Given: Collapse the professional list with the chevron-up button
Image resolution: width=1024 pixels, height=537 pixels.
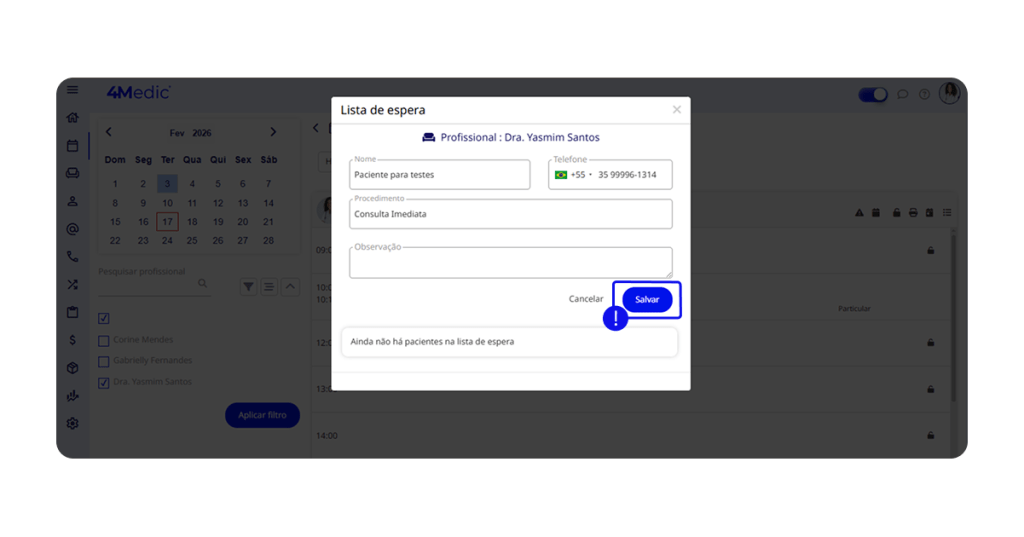Looking at the screenshot, I should [x=290, y=287].
